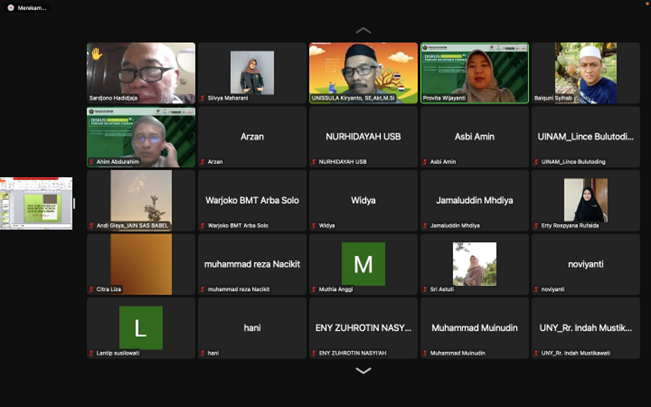Select the Warjoko BMT Arba Solo participant tile
The width and height of the screenshot is (651, 407).
(252, 200)
